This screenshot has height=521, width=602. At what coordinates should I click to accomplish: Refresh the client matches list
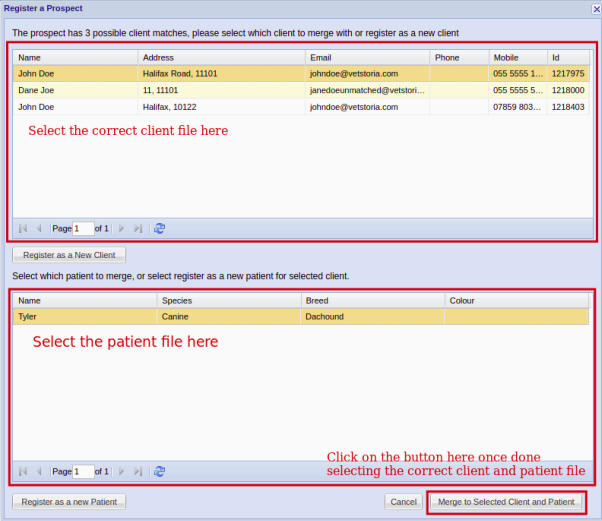point(159,228)
